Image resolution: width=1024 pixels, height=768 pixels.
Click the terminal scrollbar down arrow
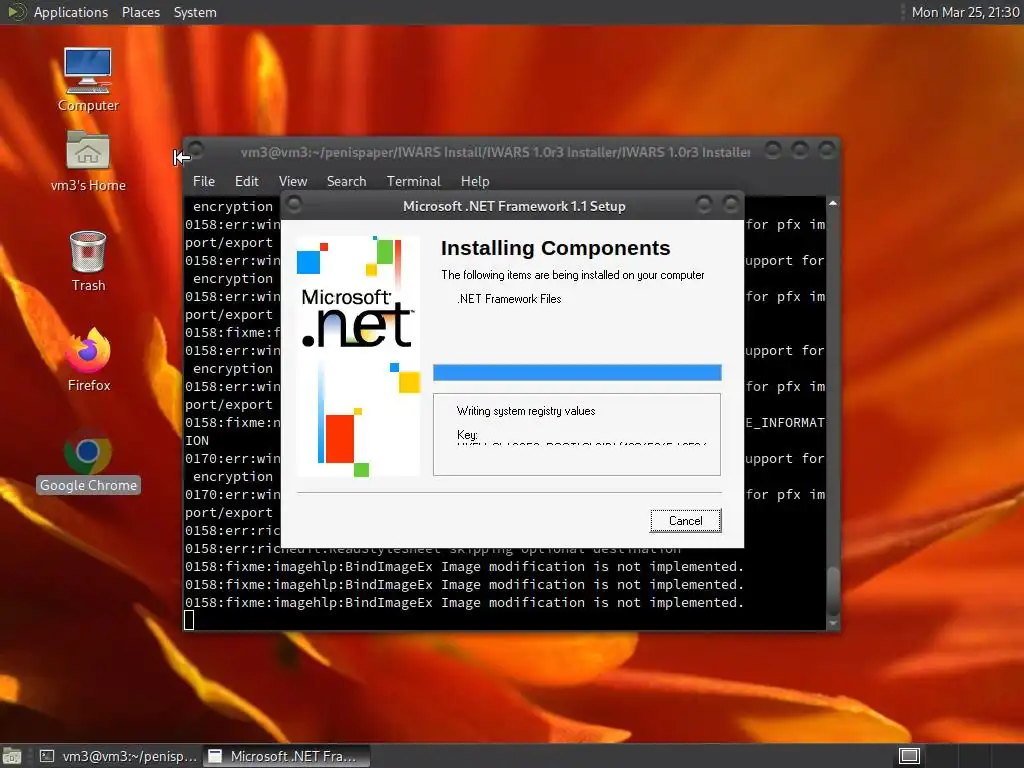click(833, 623)
